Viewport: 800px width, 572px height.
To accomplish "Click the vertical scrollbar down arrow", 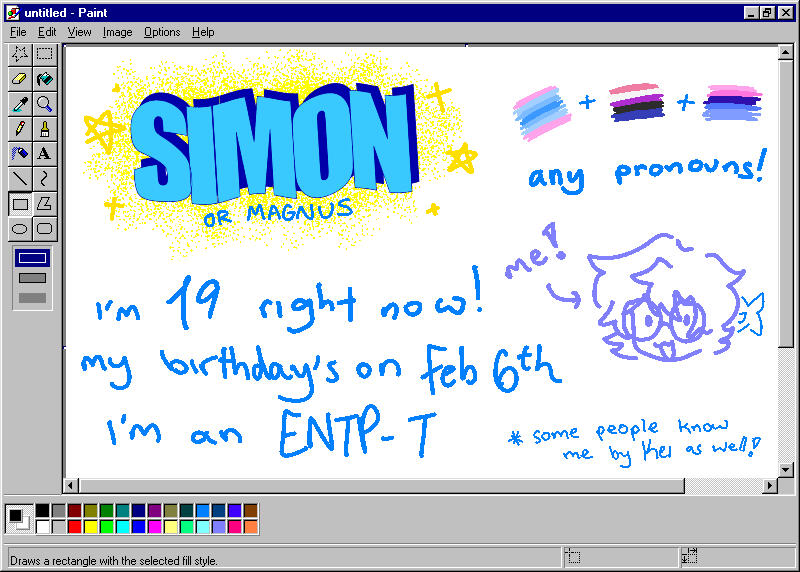I will pyautogui.click(x=786, y=470).
